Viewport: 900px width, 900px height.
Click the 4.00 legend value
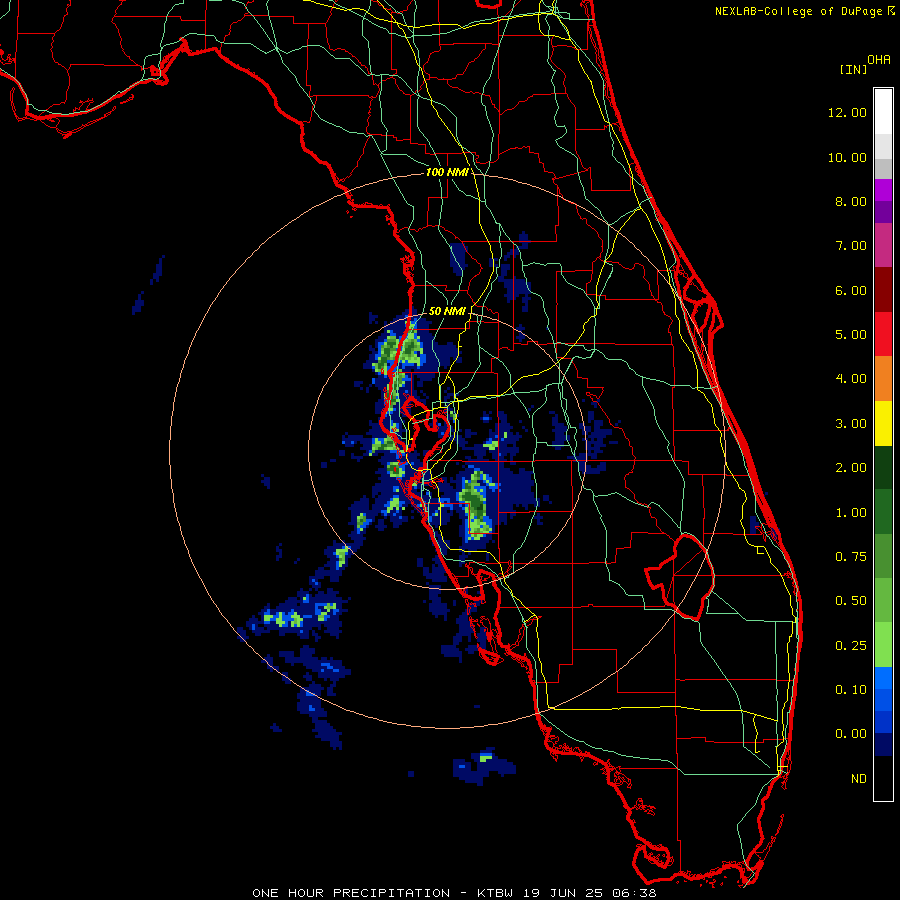851,379
